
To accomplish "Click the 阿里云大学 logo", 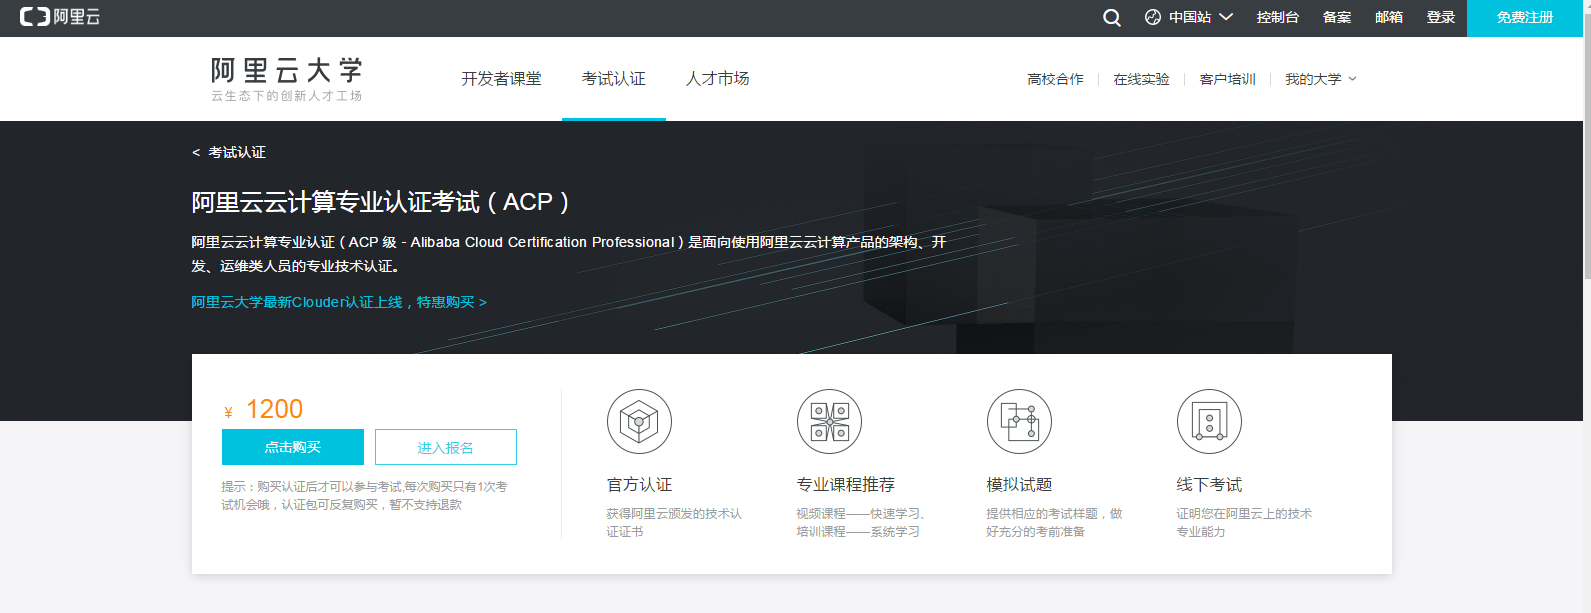I will [287, 79].
